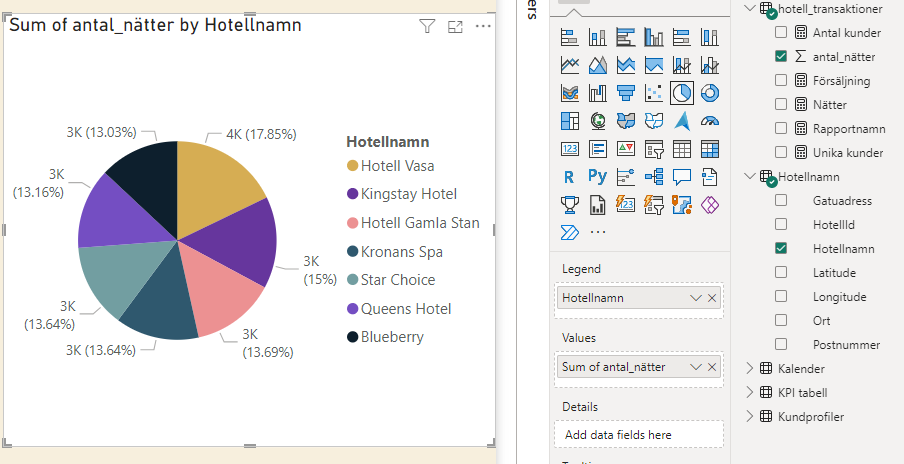Viewport: 904px width, 464px height.
Task: Open dropdown for Sum of antal_nätter
Action: click(x=695, y=367)
